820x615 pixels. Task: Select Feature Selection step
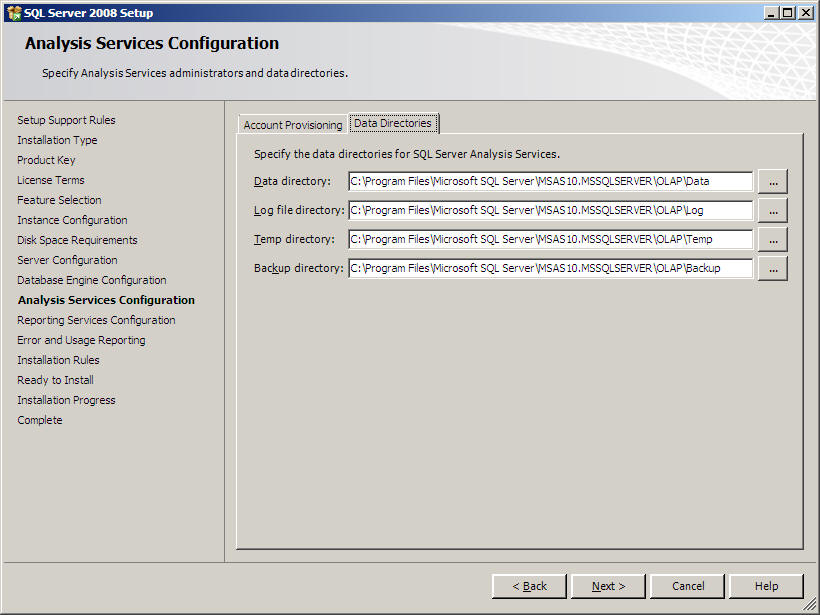pos(59,200)
